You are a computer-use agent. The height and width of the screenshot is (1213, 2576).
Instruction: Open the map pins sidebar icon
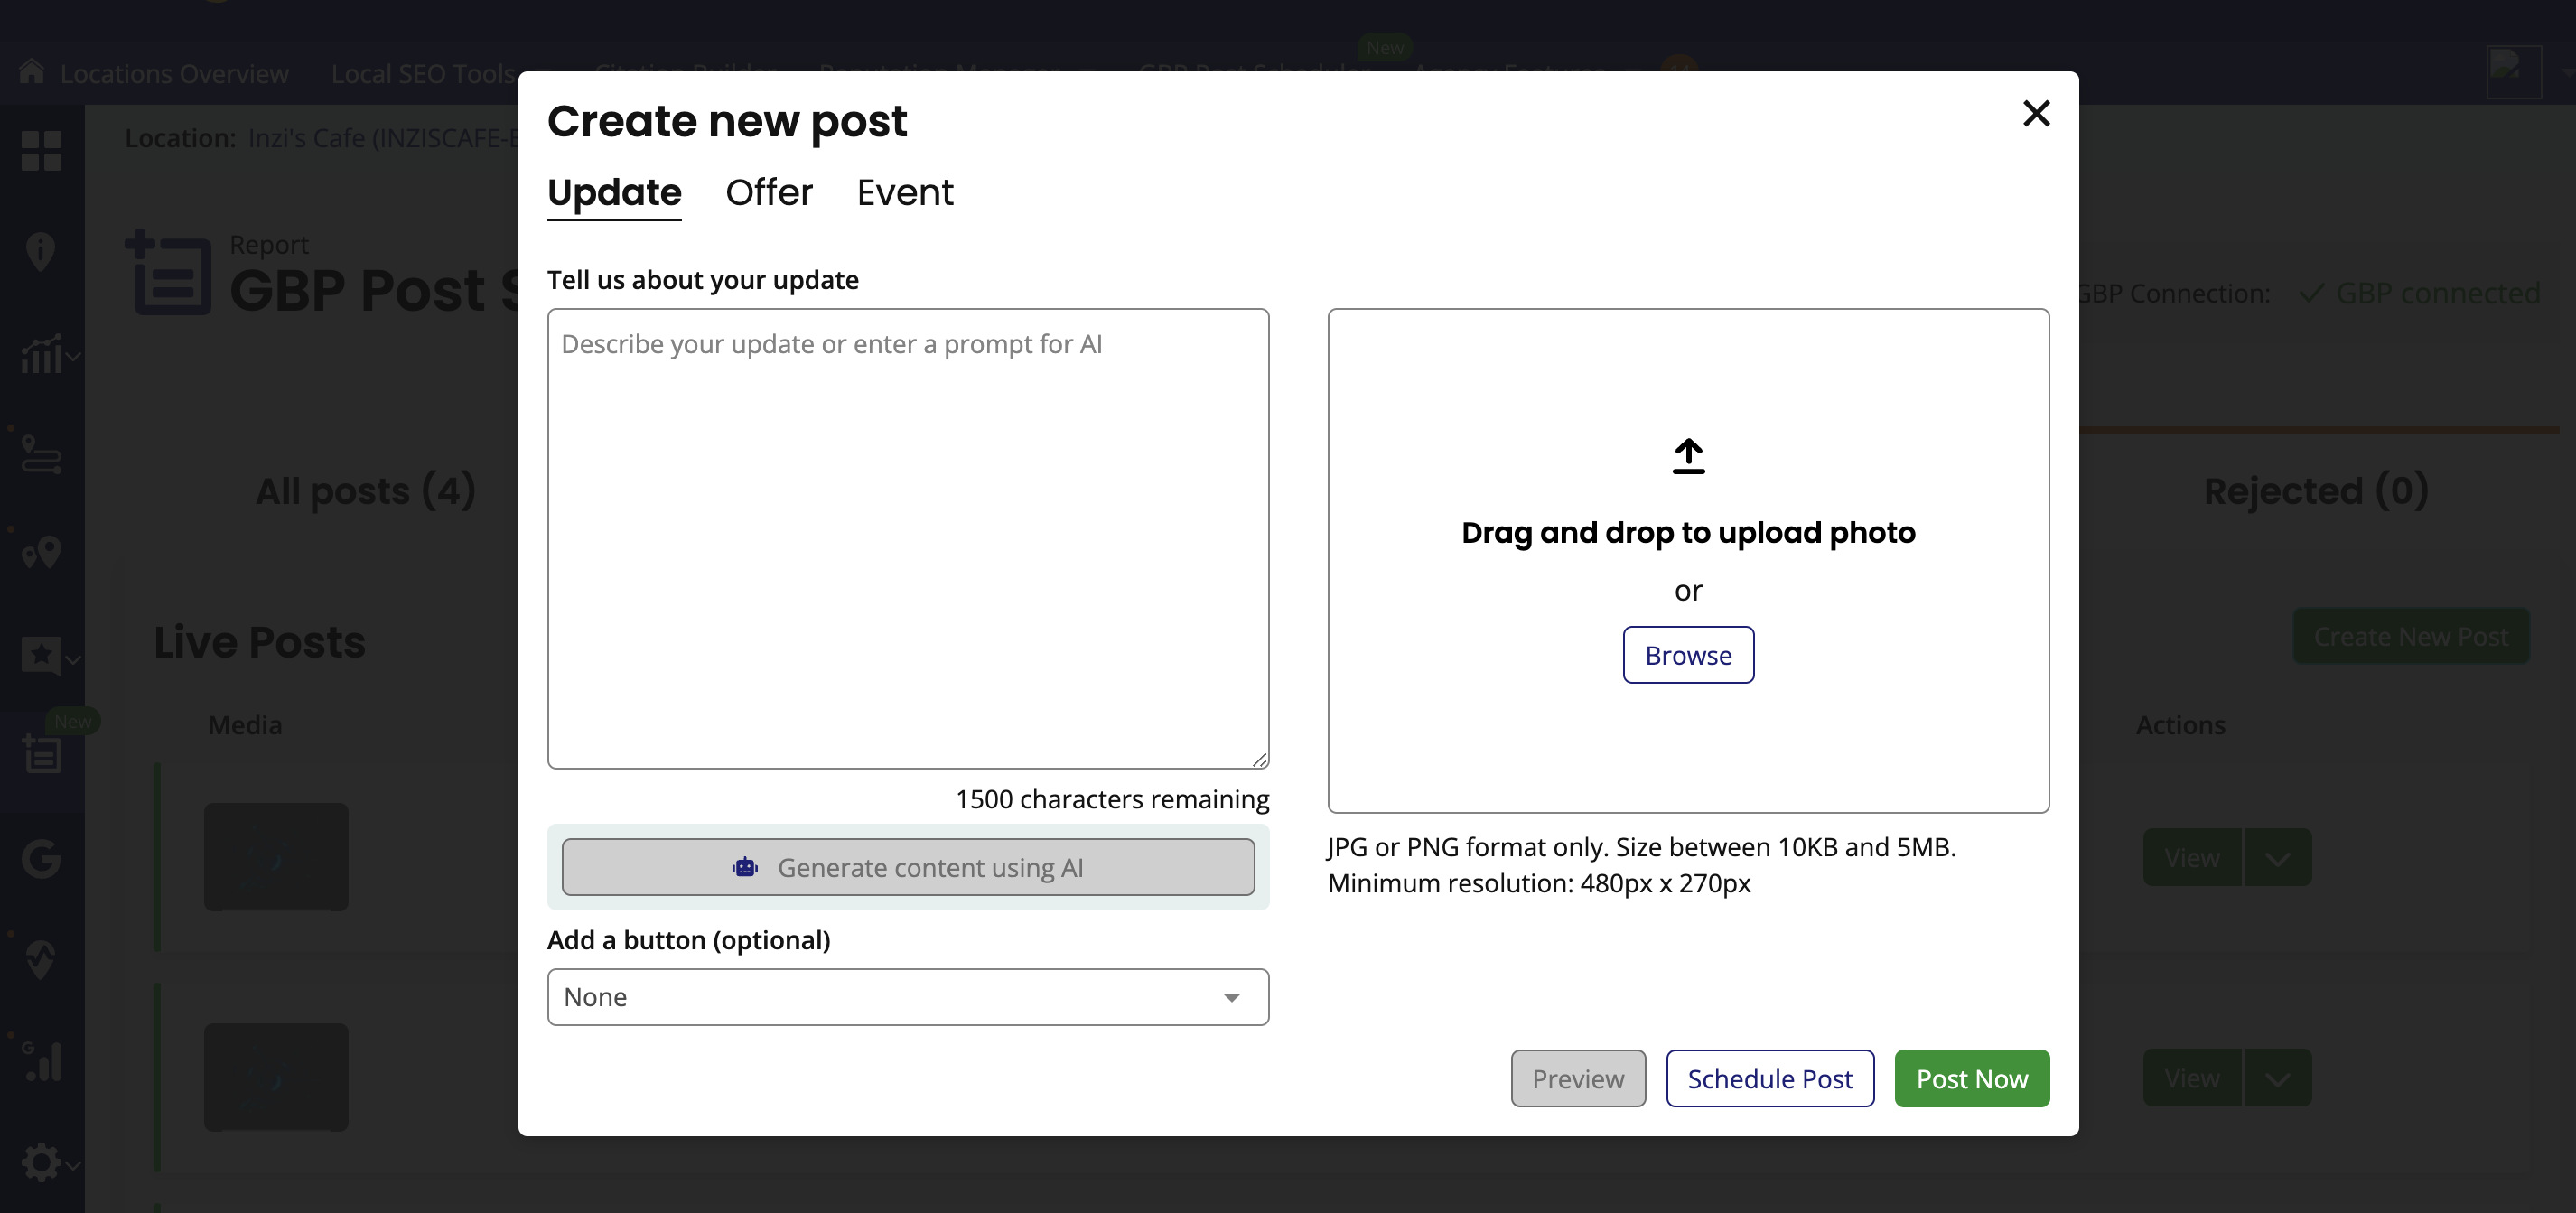click(x=41, y=552)
